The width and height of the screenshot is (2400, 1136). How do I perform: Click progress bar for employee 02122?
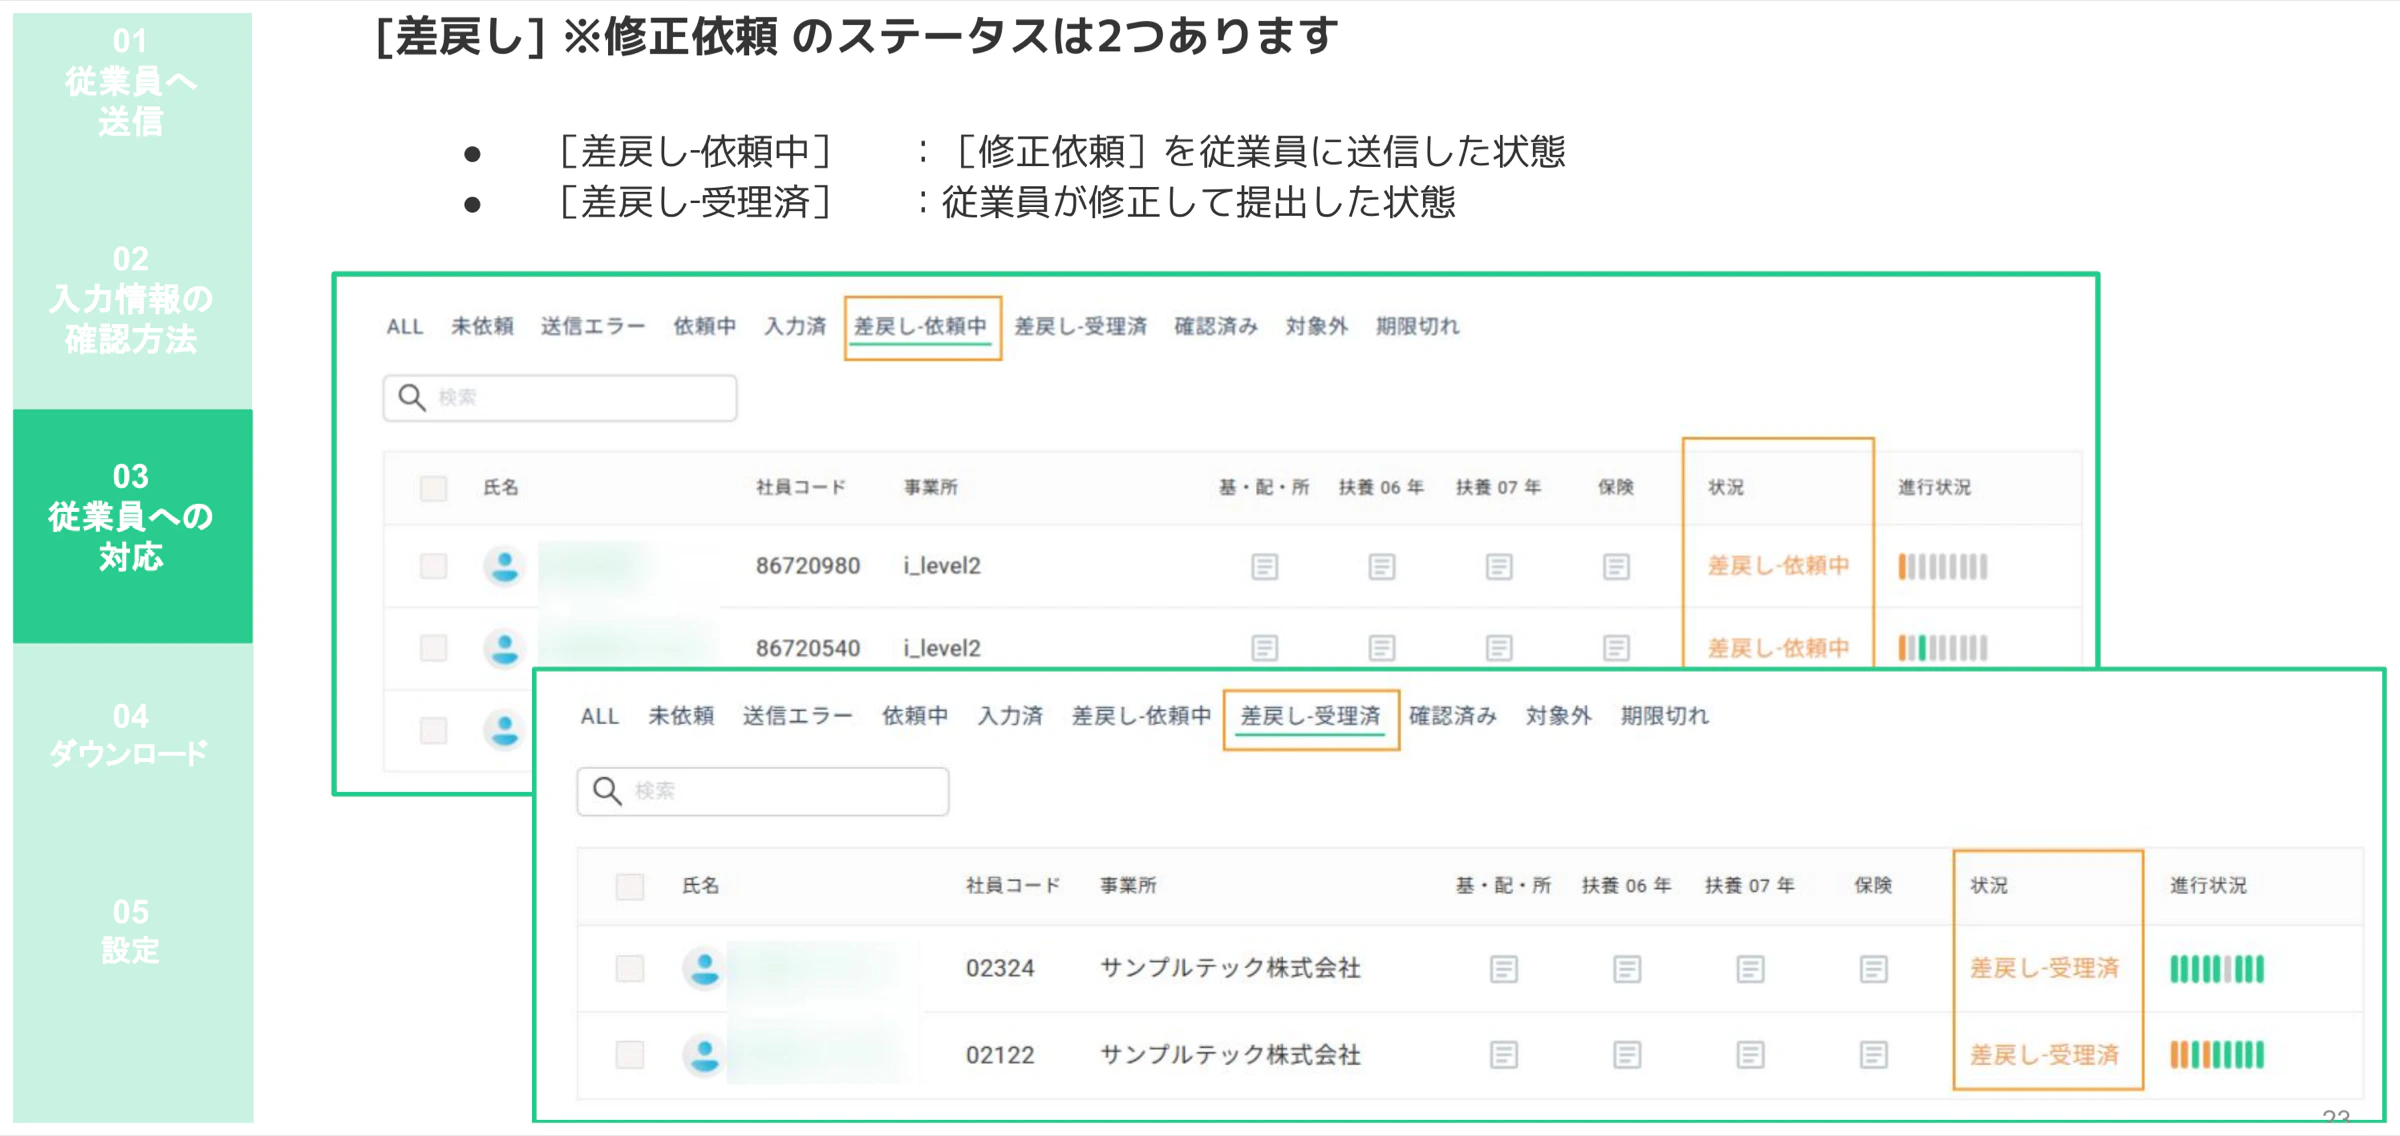(x=2216, y=1055)
